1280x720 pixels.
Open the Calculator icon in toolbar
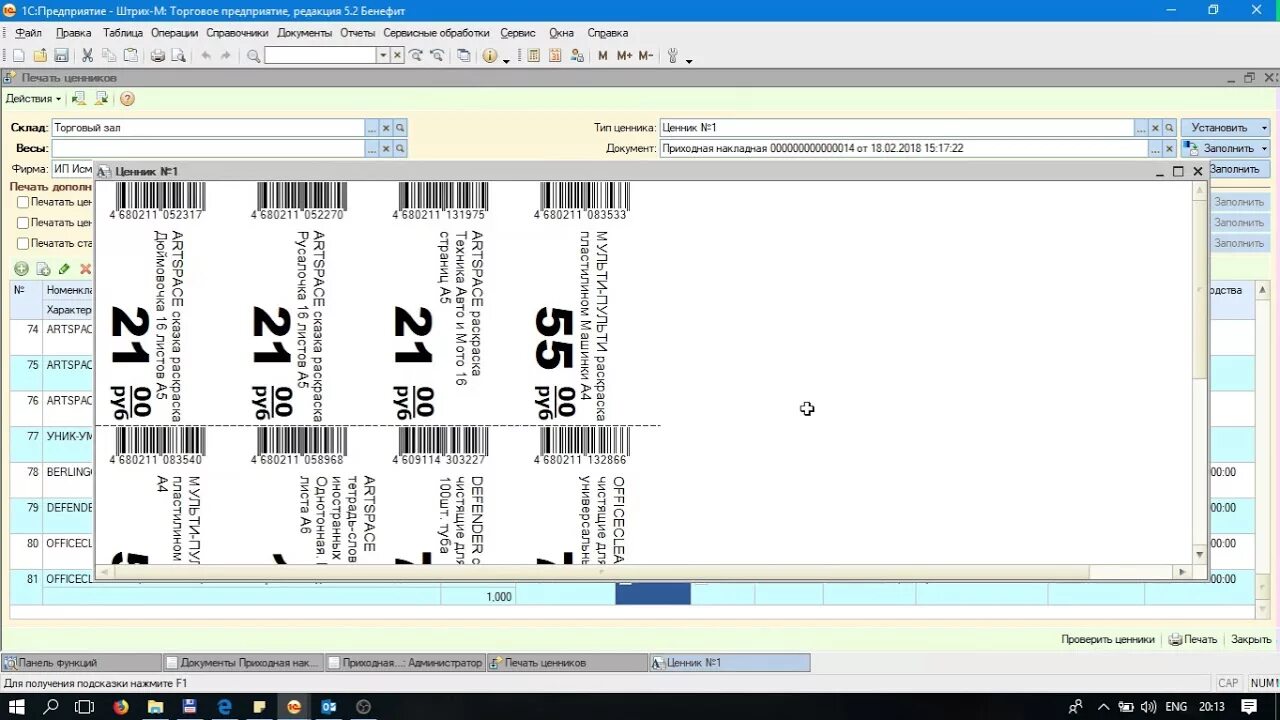point(533,56)
